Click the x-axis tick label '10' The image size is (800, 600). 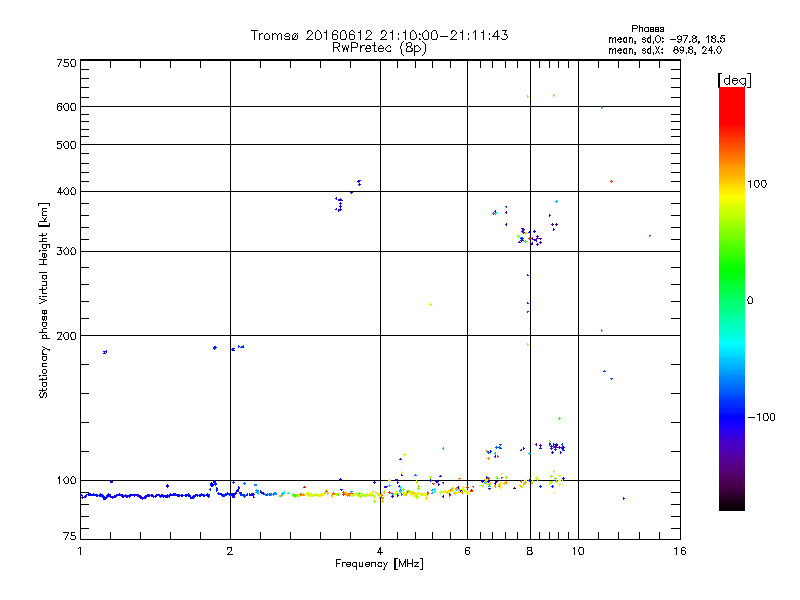coord(578,551)
